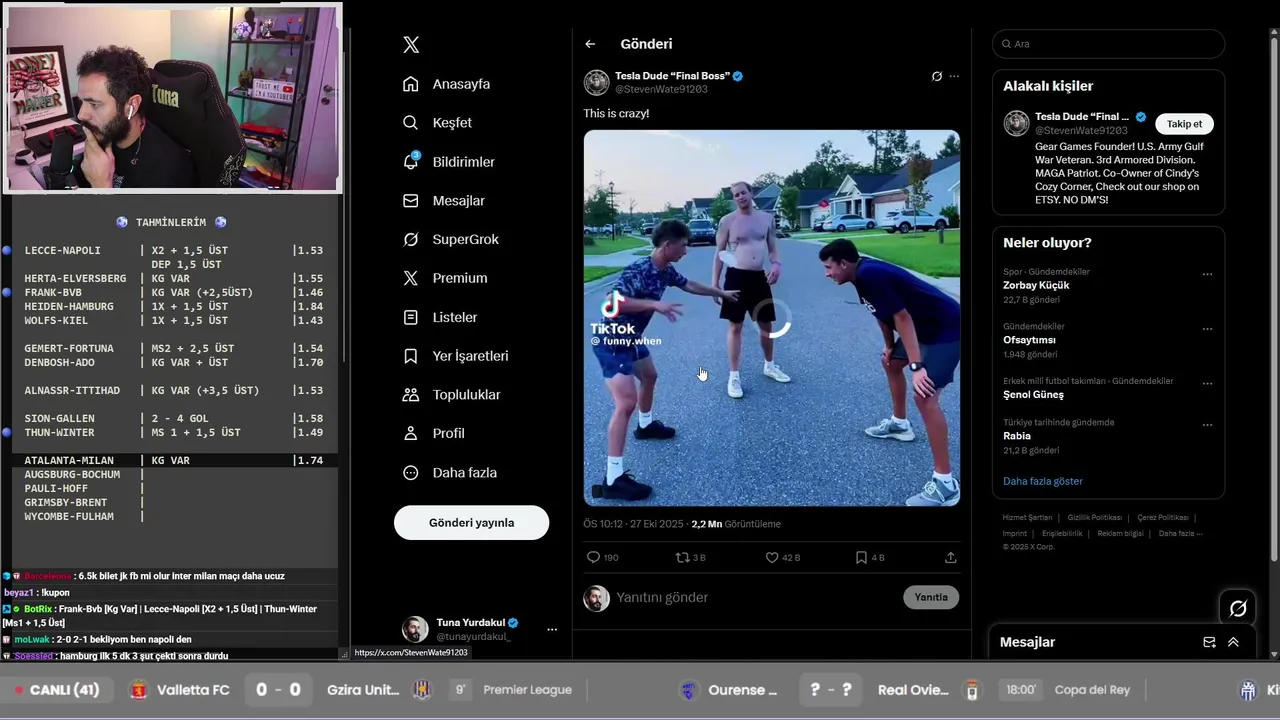Click floating Grok button
Viewport: 1280px width, 720px height.
[x=1238, y=608]
